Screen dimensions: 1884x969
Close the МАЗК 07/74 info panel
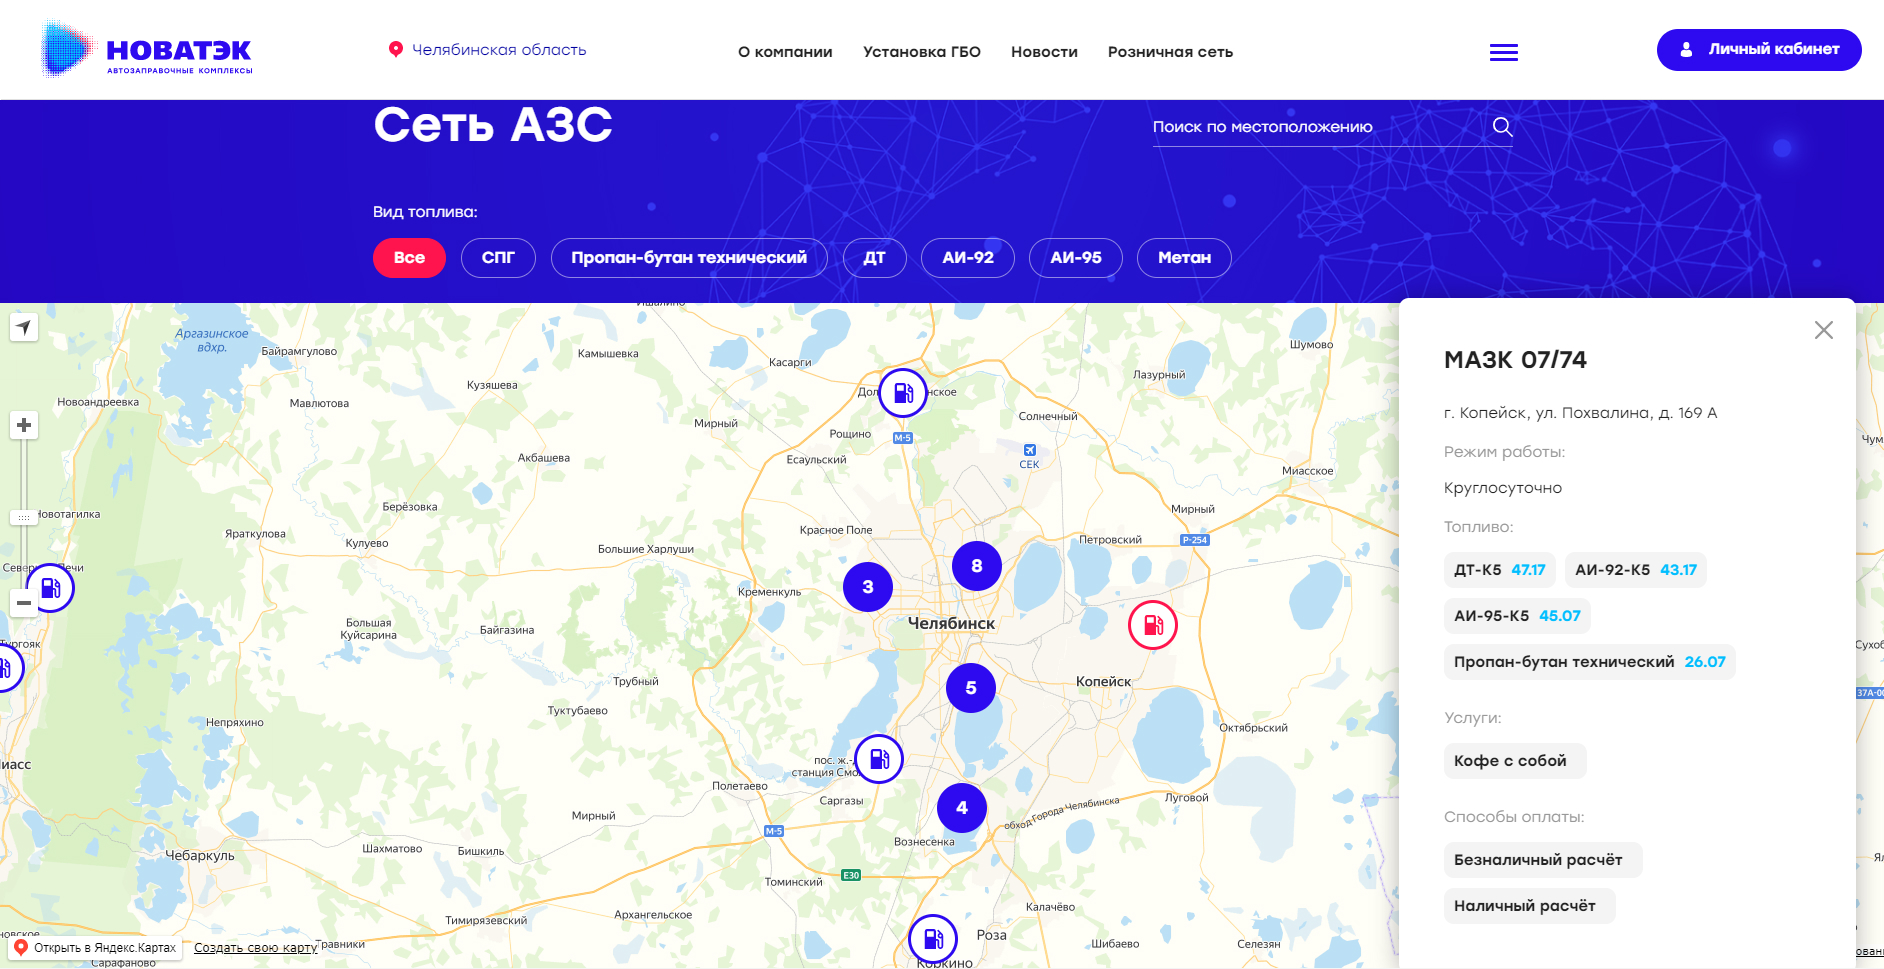pyautogui.click(x=1823, y=330)
